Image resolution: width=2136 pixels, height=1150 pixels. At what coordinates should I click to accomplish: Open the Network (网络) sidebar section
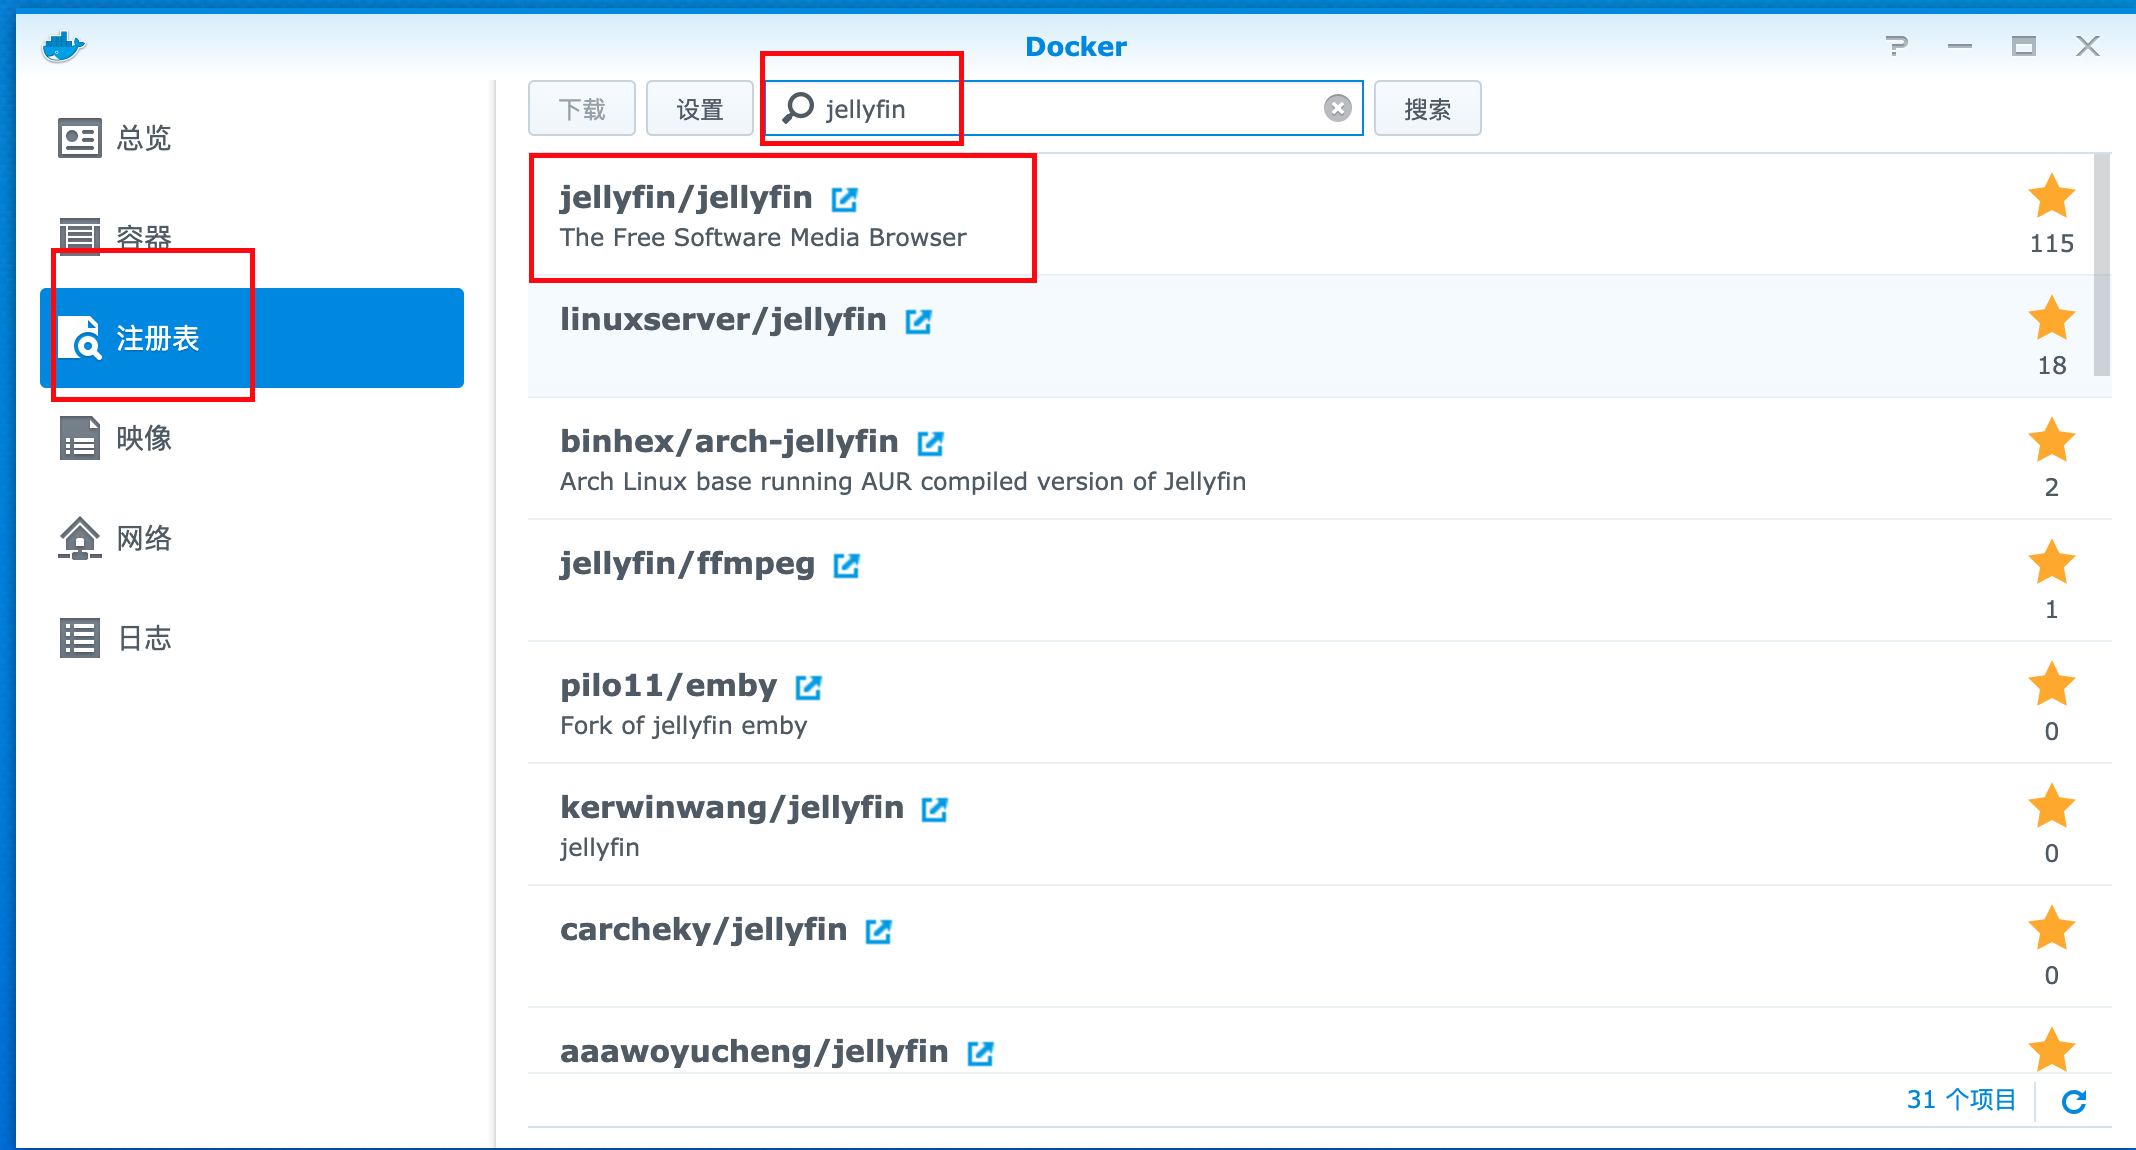pyautogui.click(x=252, y=538)
